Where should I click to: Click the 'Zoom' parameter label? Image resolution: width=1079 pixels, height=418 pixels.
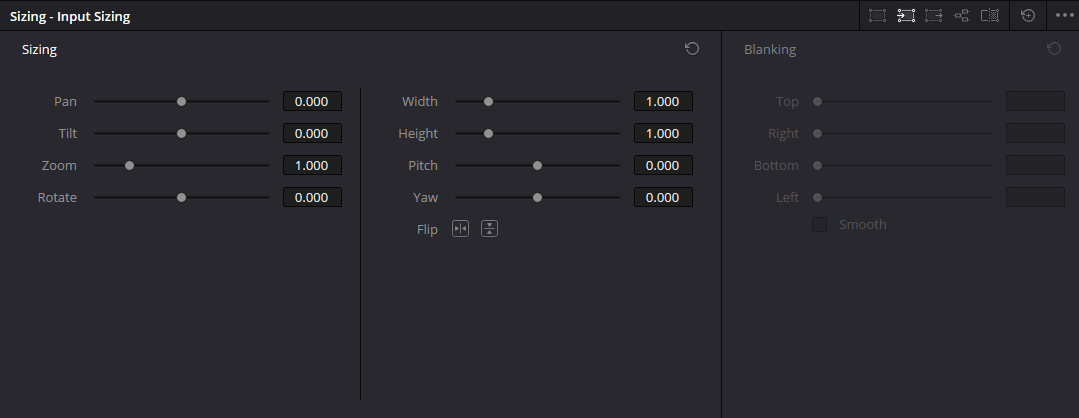tap(59, 165)
